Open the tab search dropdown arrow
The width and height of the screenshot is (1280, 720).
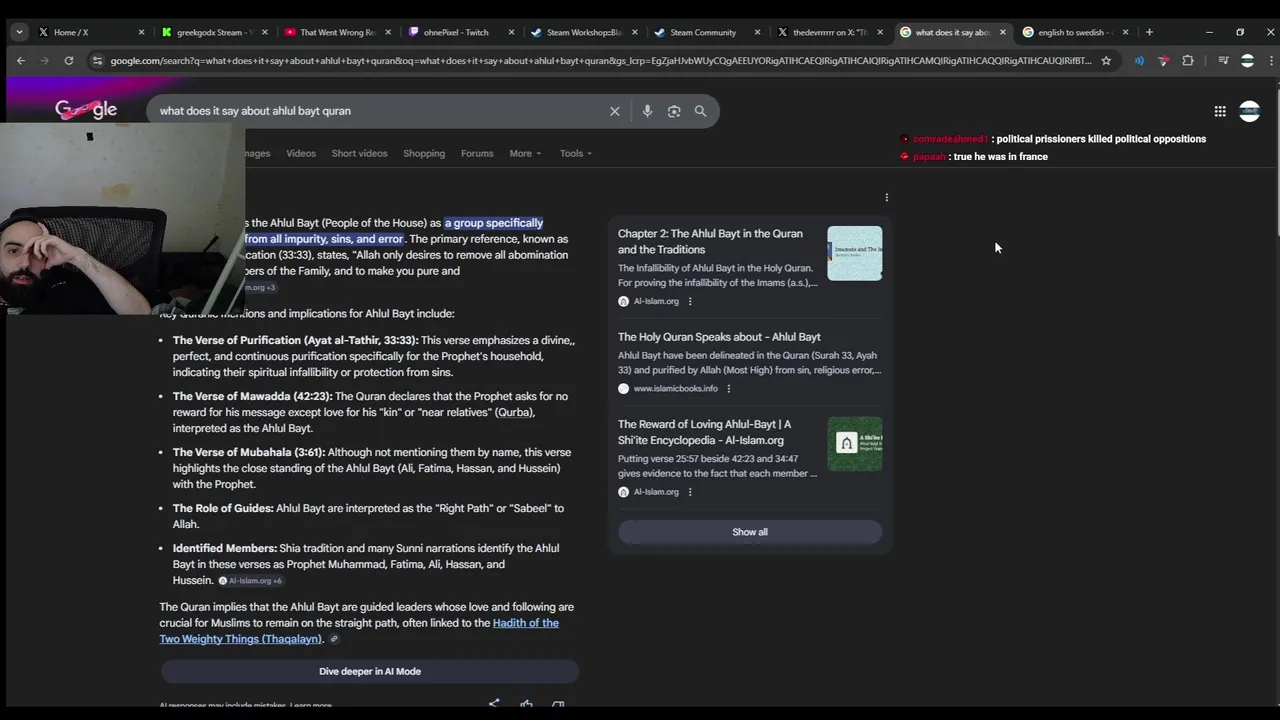point(19,32)
